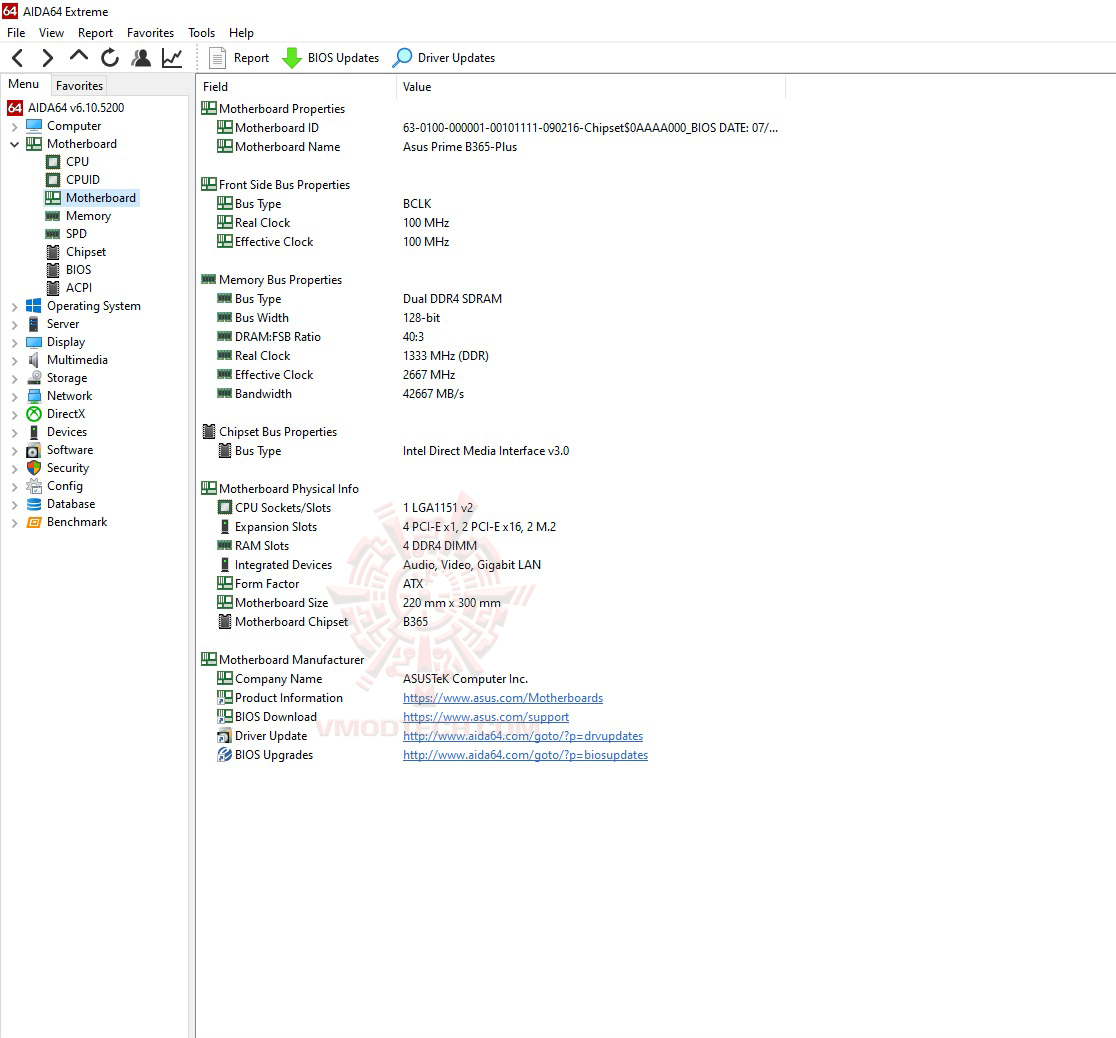The width and height of the screenshot is (1116, 1038).
Task: Click the Field column header
Action: click(296, 87)
